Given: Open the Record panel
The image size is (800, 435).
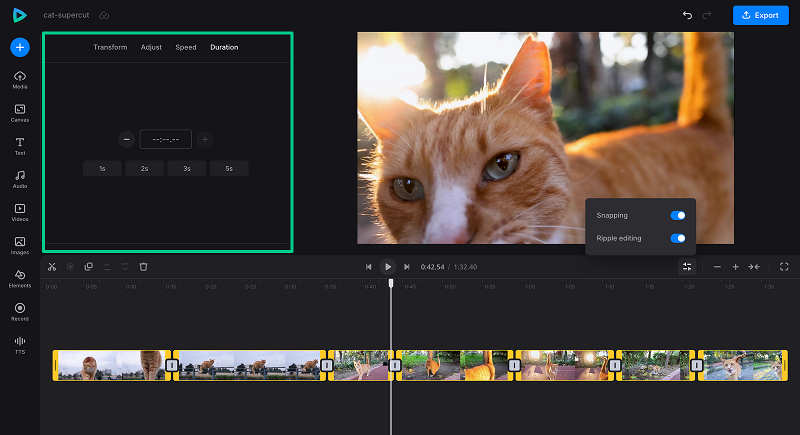Looking at the screenshot, I should tap(20, 312).
